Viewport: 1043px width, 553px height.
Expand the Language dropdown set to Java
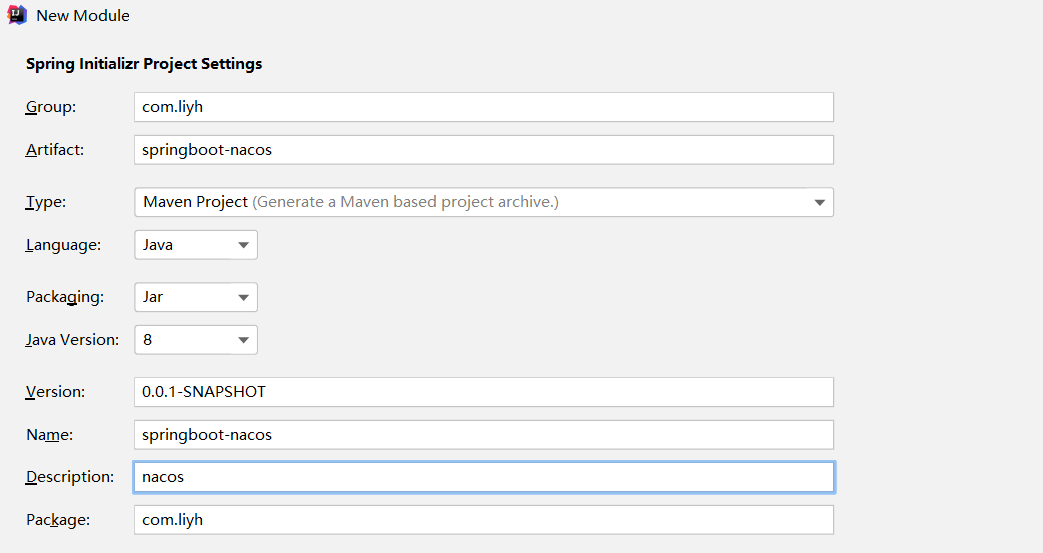coord(196,245)
